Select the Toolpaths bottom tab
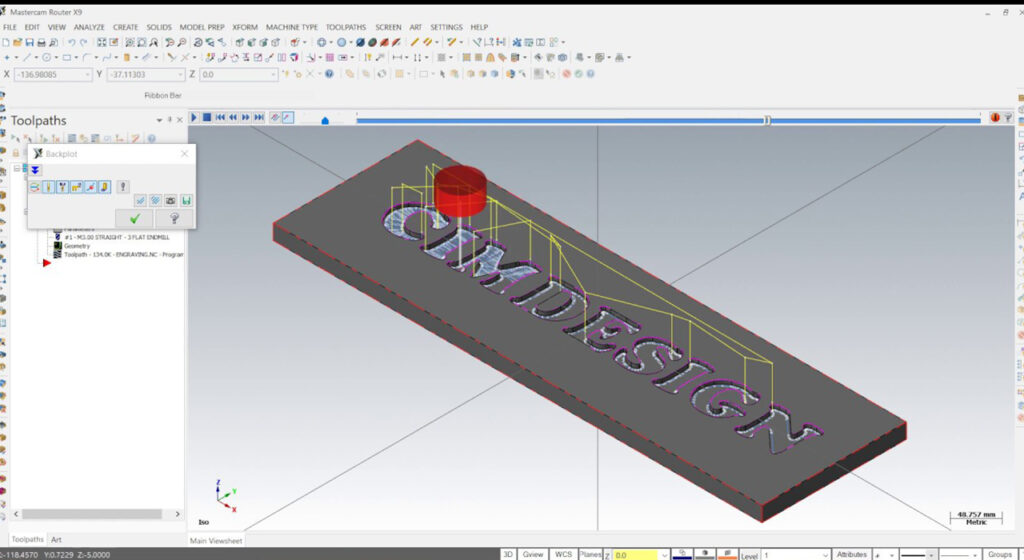 (x=27, y=540)
